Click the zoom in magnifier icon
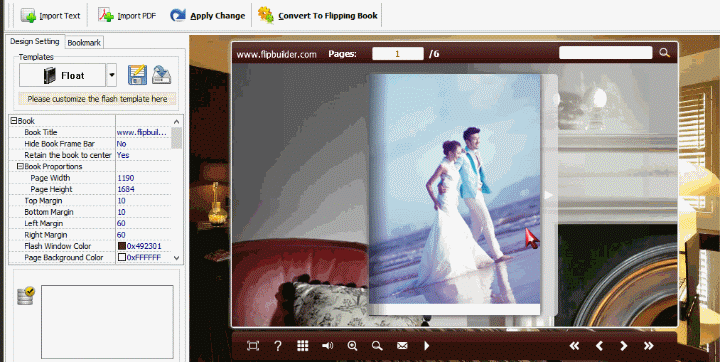The image size is (720, 362). (x=353, y=346)
